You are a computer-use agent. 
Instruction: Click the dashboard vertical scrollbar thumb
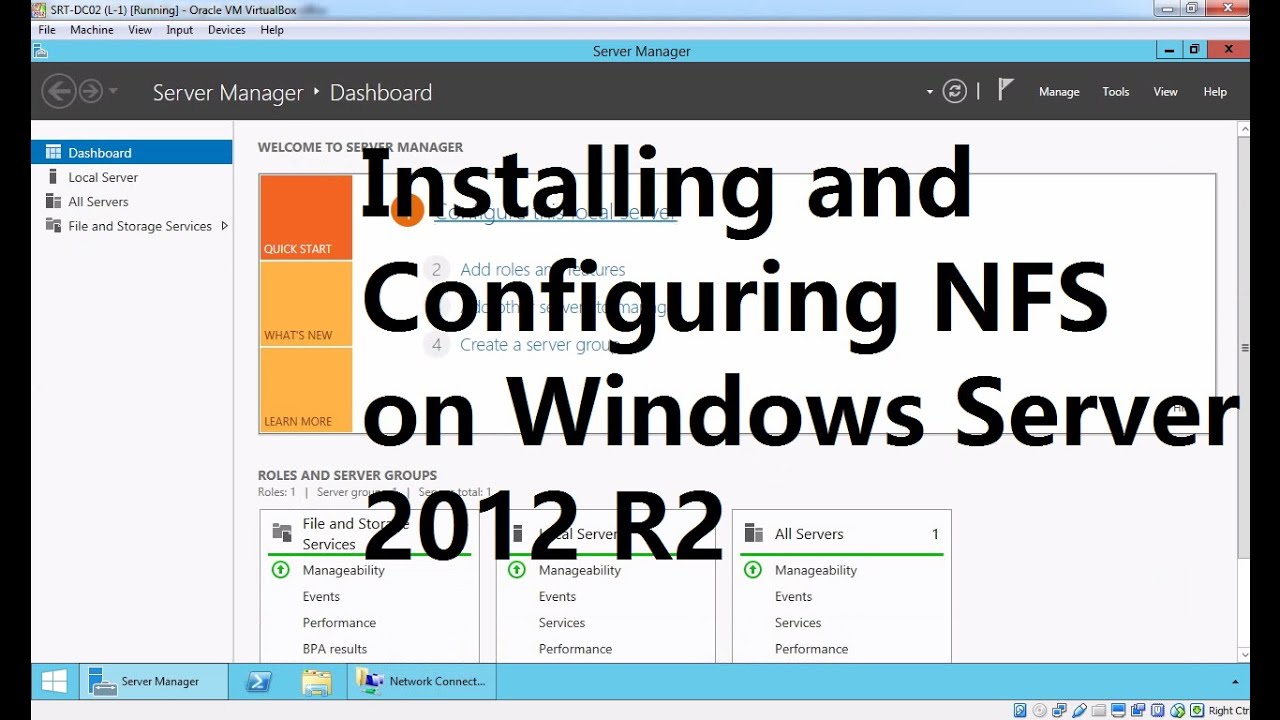(1244, 348)
